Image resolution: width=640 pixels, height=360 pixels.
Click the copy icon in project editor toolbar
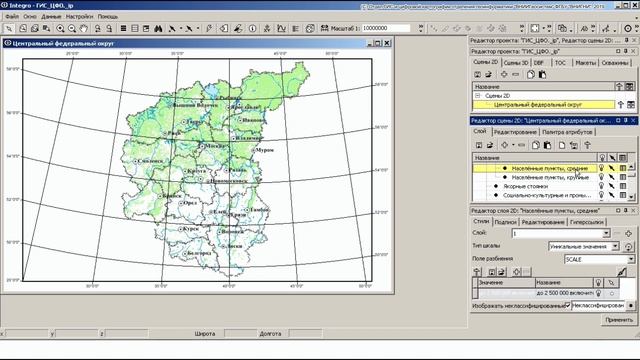coord(531,74)
